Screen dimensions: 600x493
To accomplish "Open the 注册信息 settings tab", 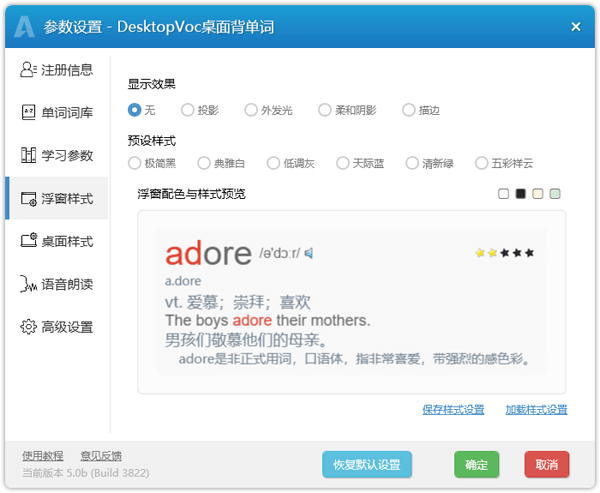I will click(57, 70).
